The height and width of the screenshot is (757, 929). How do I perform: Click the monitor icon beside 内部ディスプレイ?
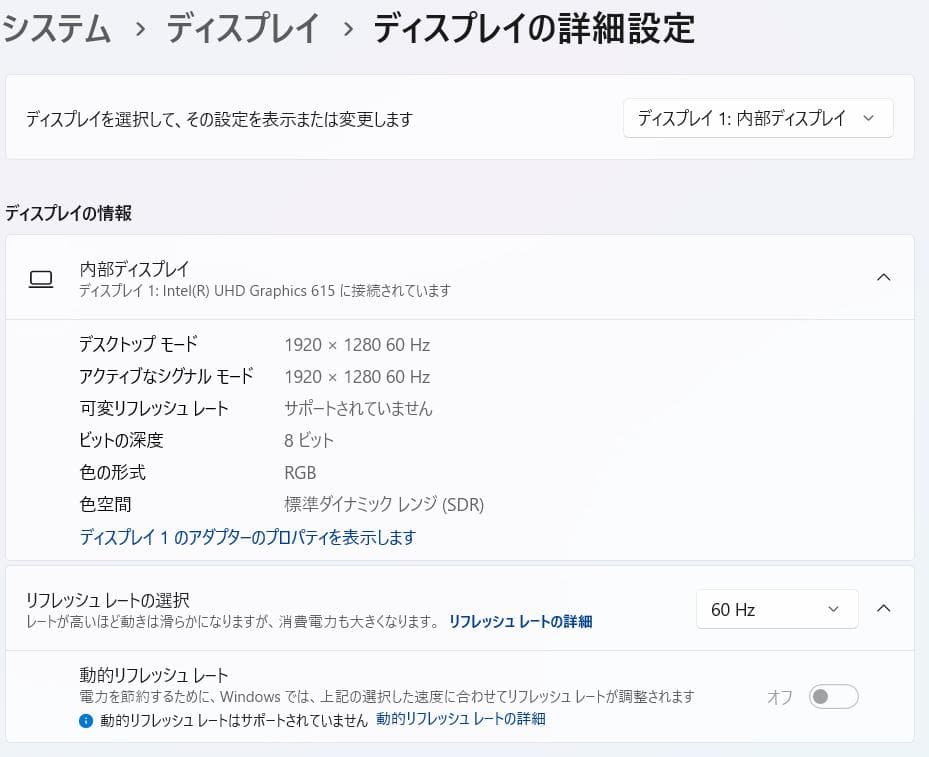[x=40, y=278]
